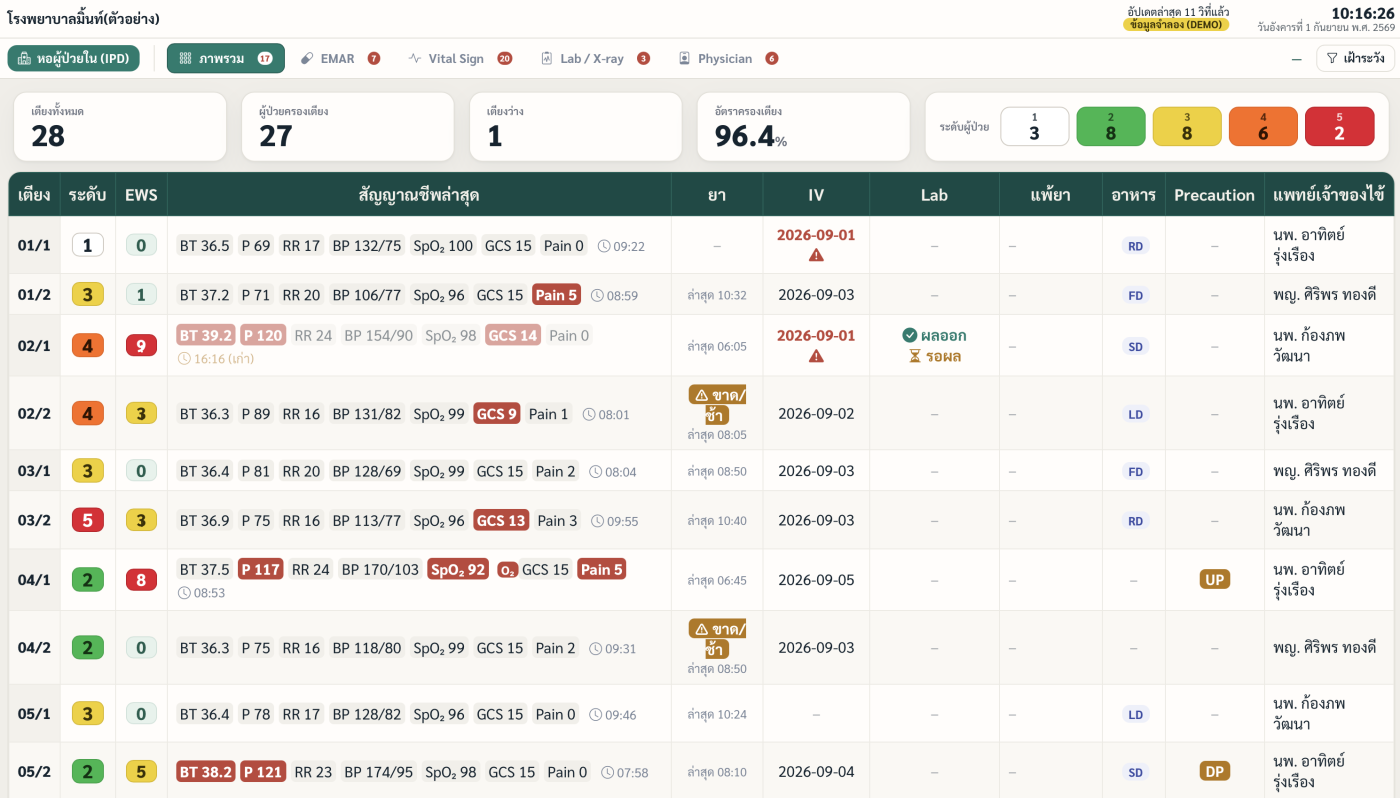Click the EWS score 8 badge for bed 04/1
Viewport: 1400px width, 798px height.
click(141, 579)
